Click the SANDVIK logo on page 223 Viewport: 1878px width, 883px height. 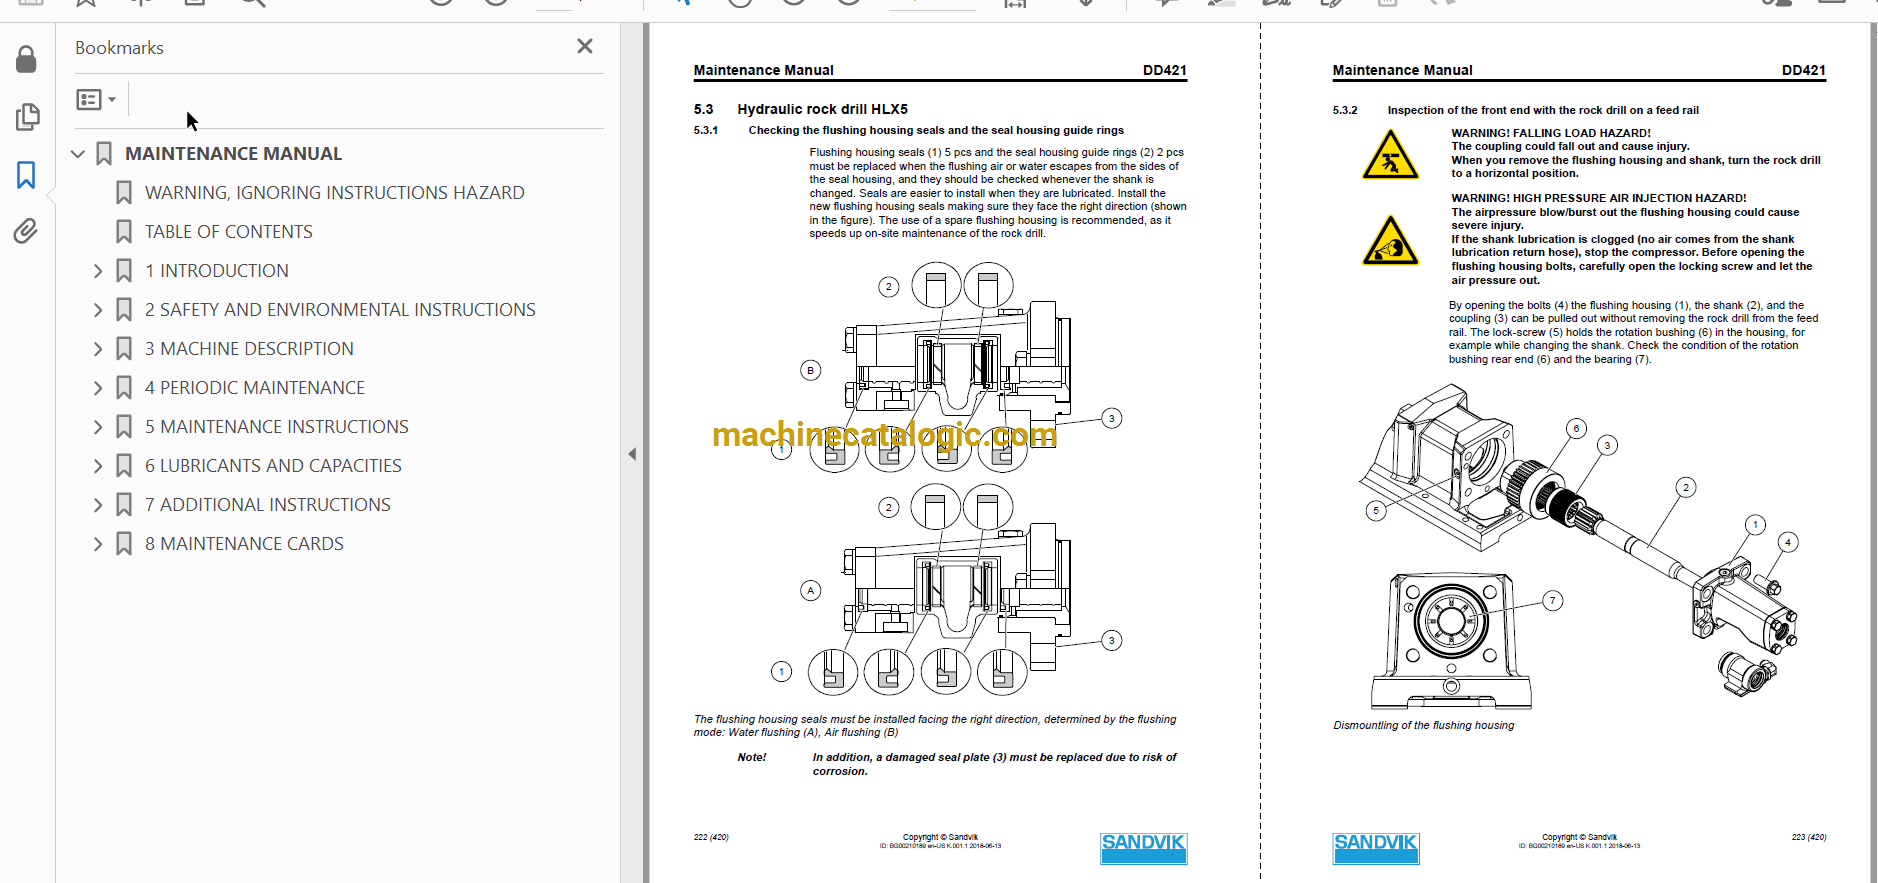click(x=1376, y=848)
